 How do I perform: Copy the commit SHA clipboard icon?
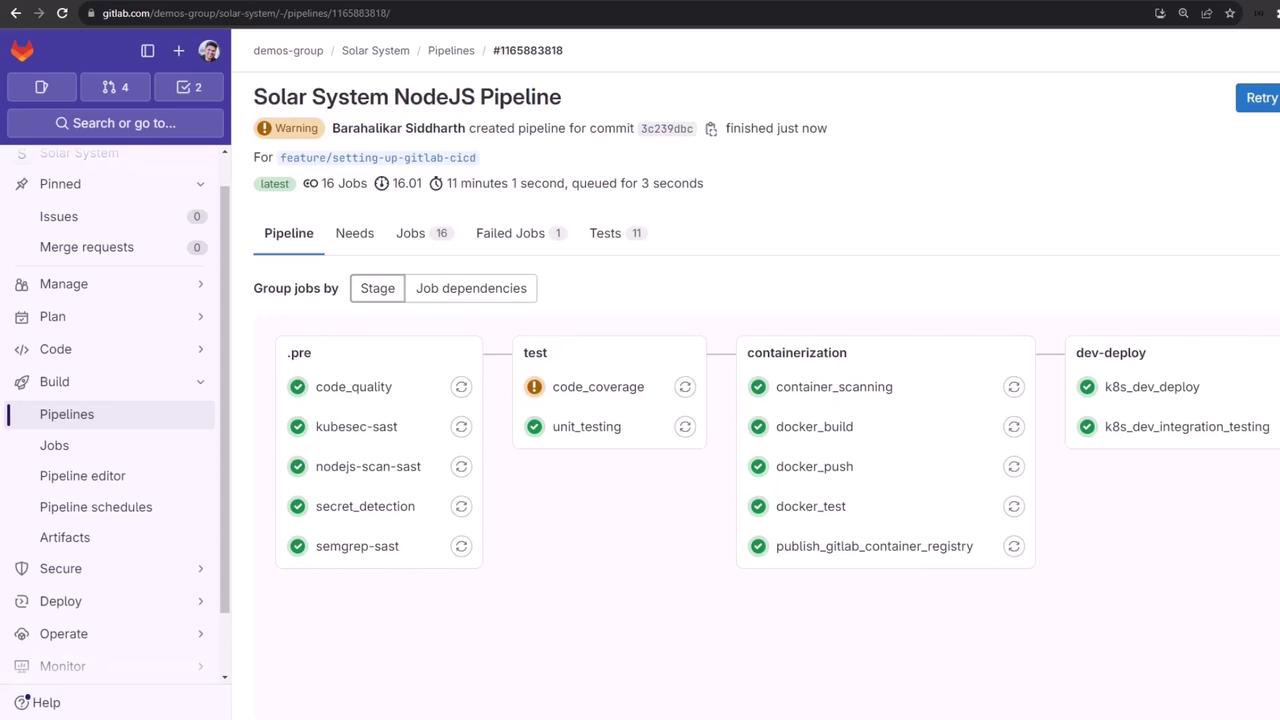click(711, 129)
